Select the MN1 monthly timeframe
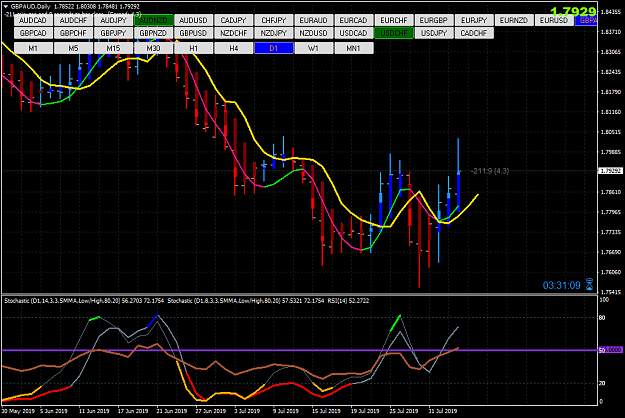Viewport: 625px width, 418px height. (x=354, y=48)
